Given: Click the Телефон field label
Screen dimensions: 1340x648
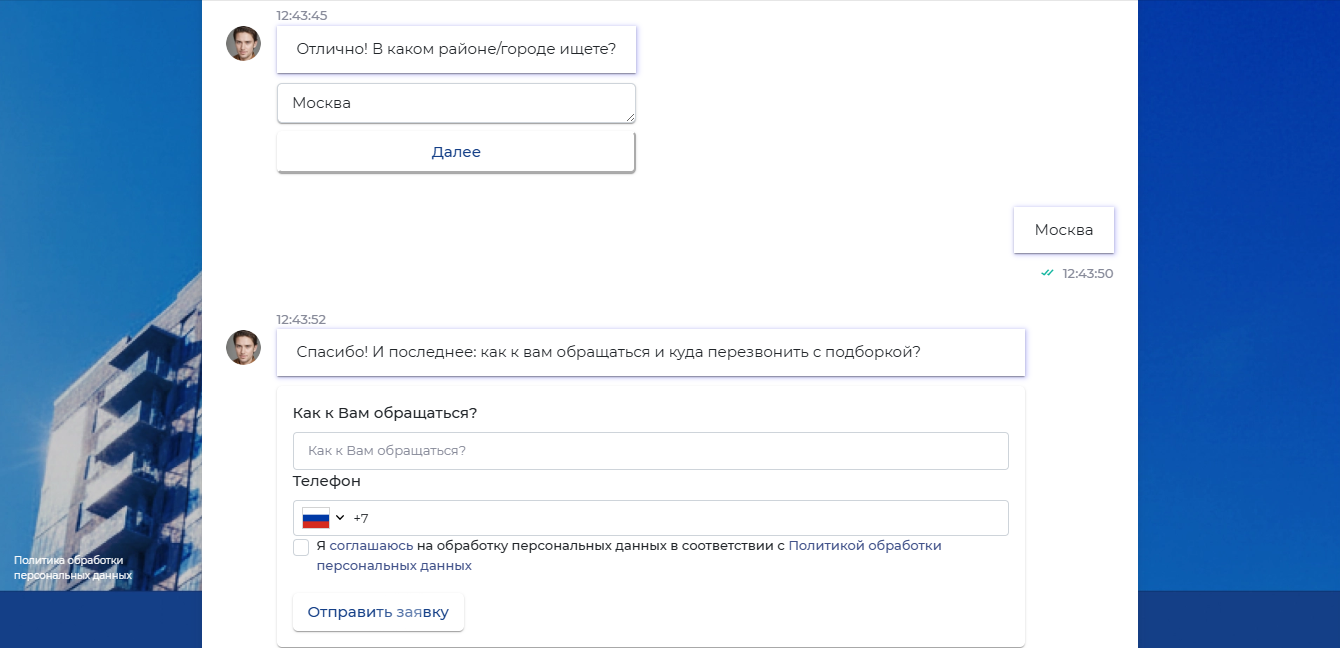Looking at the screenshot, I should click(x=327, y=481).
